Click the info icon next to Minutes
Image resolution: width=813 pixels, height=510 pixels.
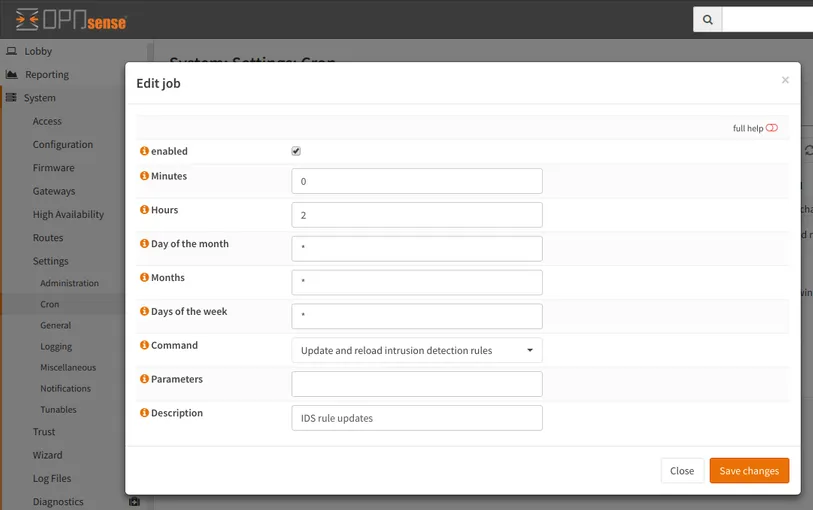[x=144, y=176]
